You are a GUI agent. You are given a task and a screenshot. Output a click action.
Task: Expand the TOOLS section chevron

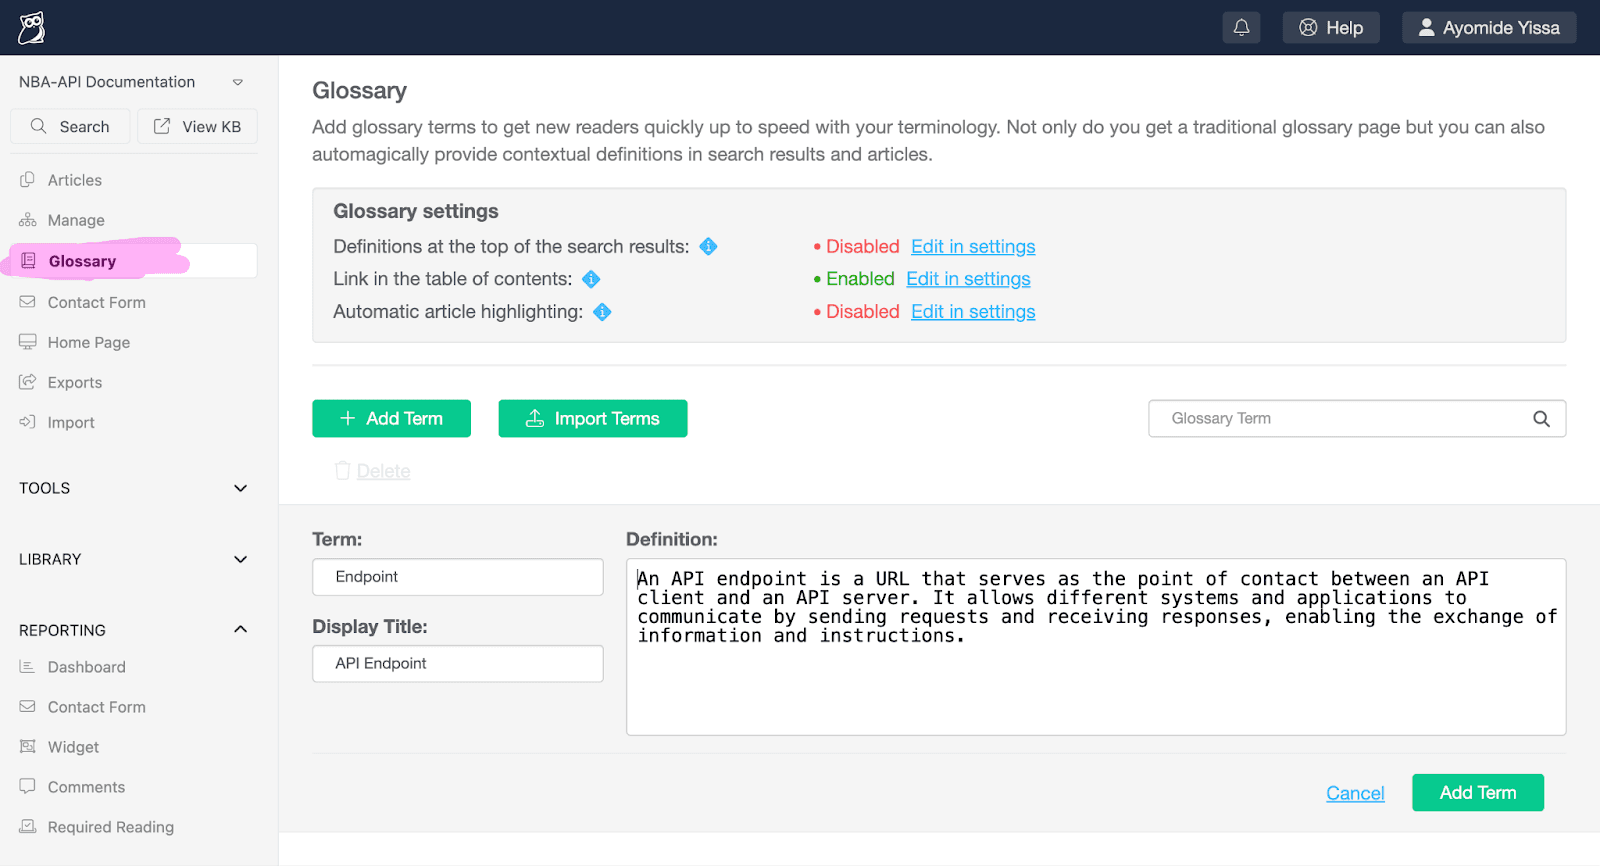tap(240, 488)
